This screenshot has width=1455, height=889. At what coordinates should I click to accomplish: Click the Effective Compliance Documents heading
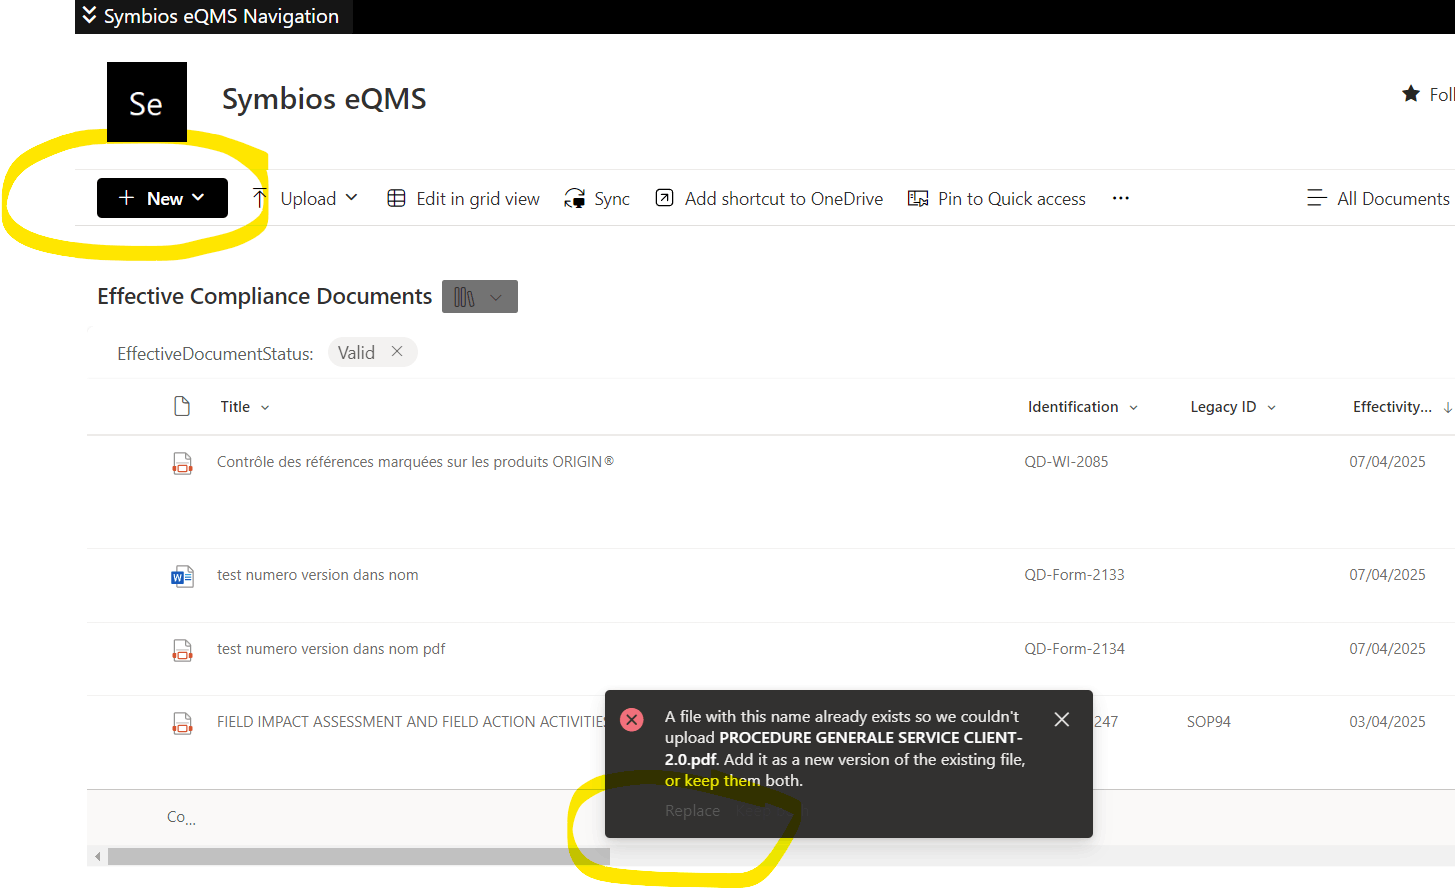click(x=265, y=297)
